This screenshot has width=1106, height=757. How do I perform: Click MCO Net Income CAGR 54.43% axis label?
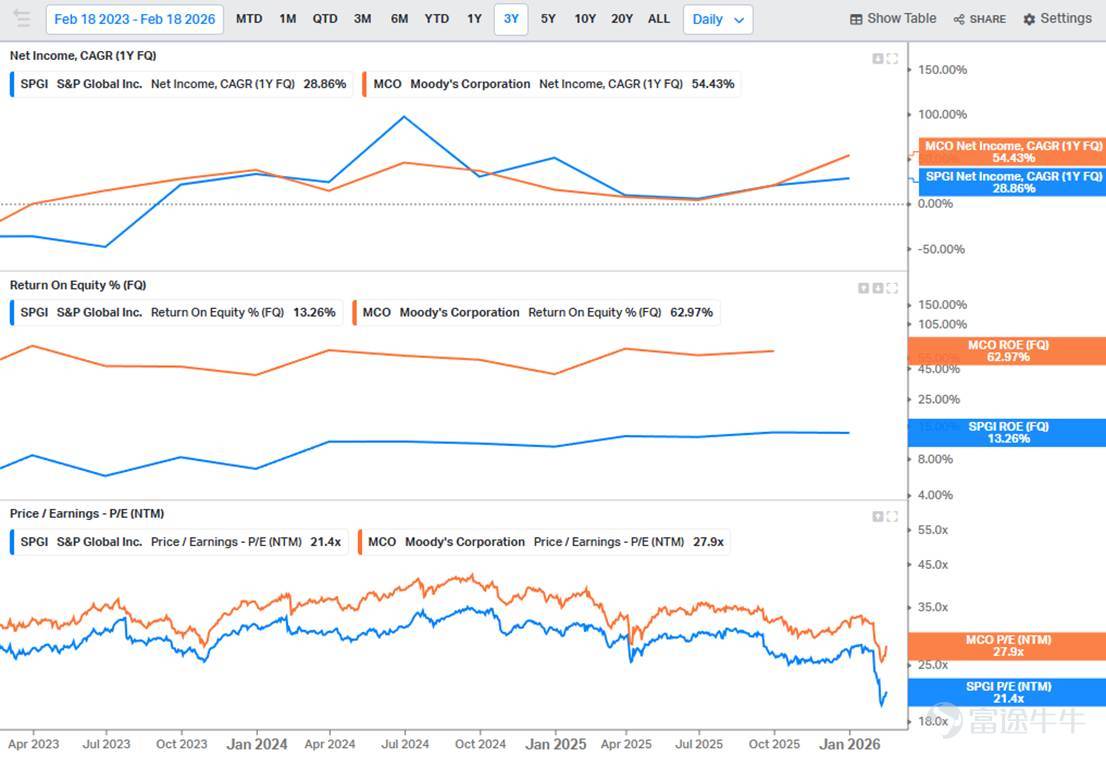[x=1012, y=152]
